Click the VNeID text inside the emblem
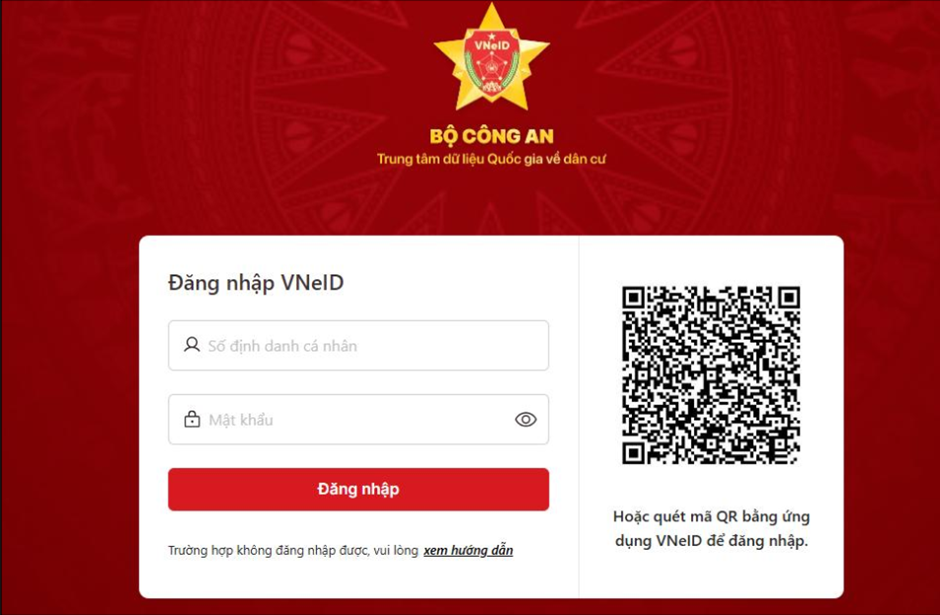Screen dimensions: 940x615 click(492, 46)
